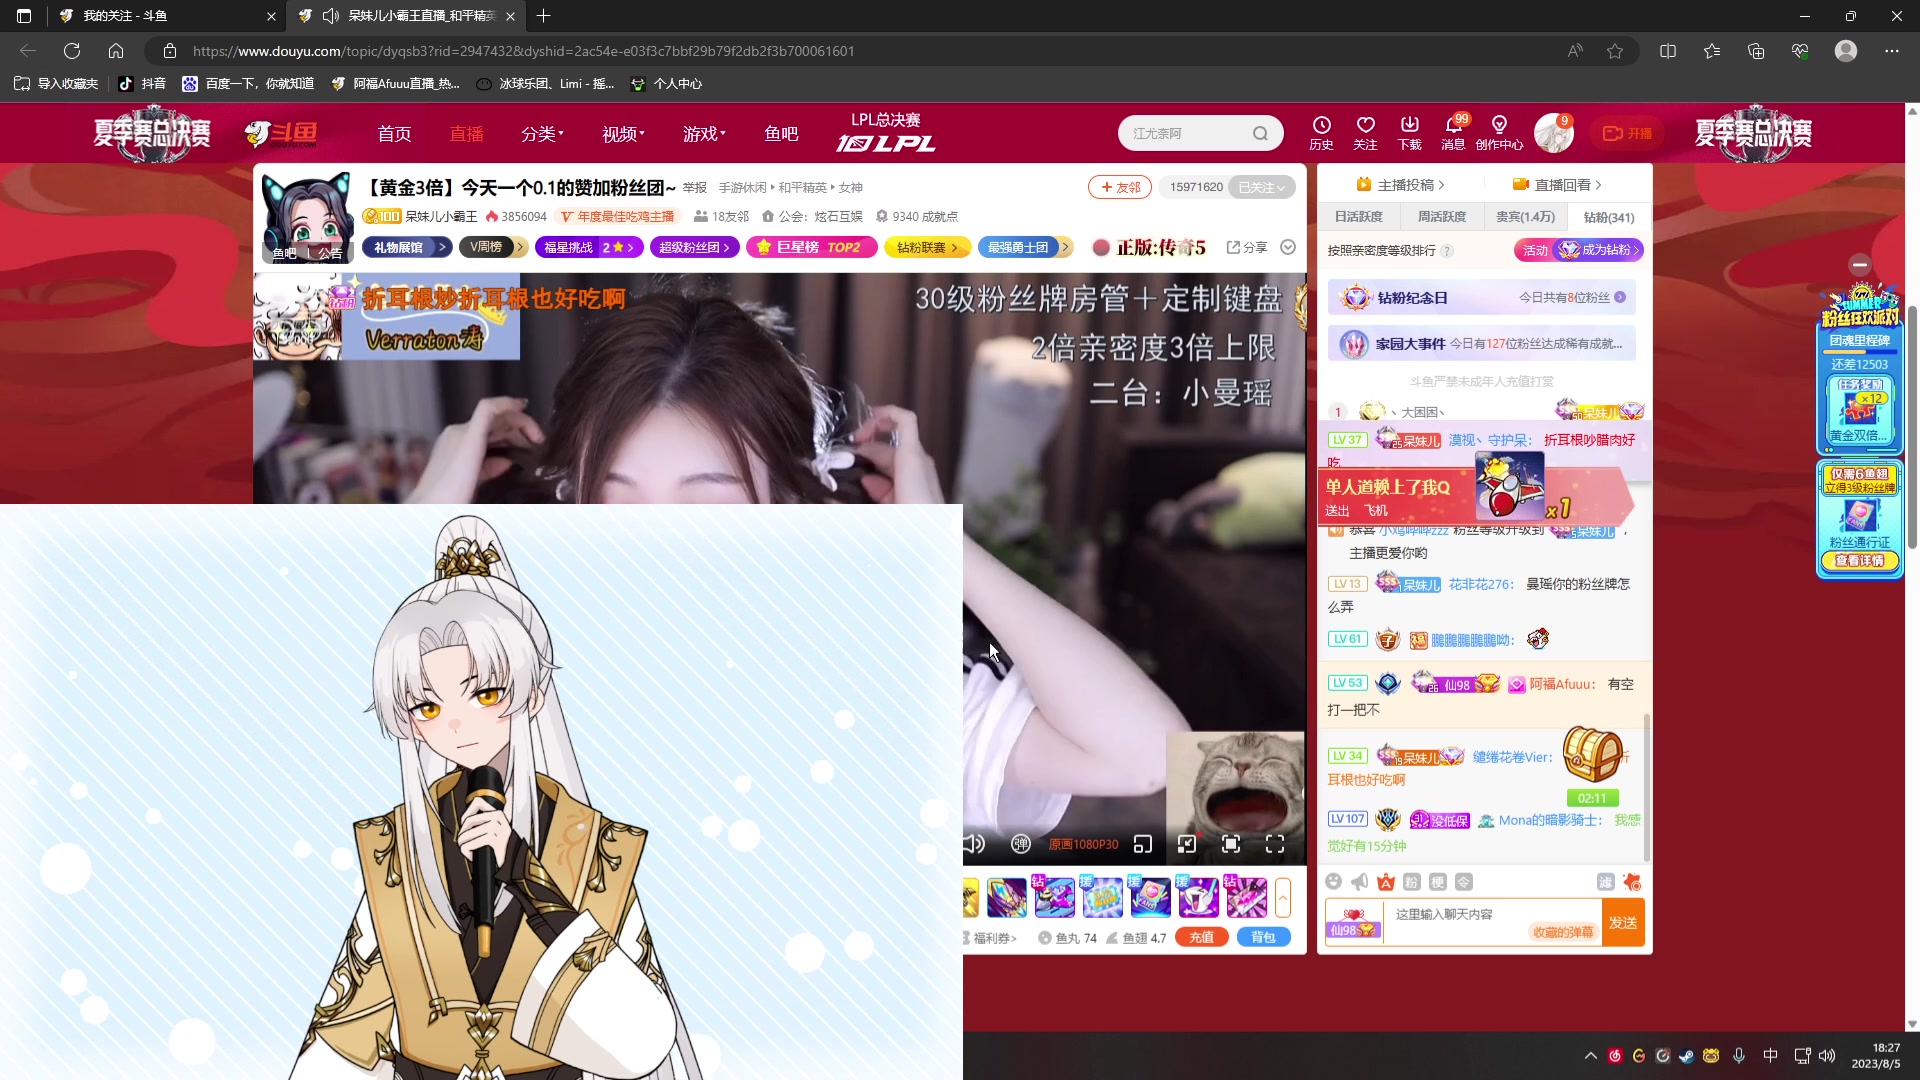Image resolution: width=1920 pixels, height=1080 pixels.
Task: Show hidden system tray icons
Action: pos(1591,1056)
